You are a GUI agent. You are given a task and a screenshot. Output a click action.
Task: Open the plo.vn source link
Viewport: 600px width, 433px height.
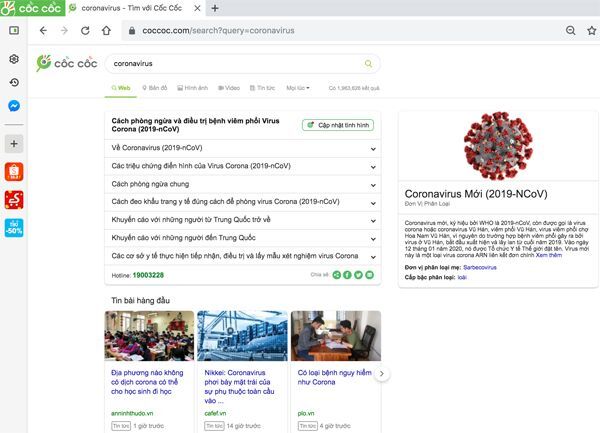click(x=306, y=413)
